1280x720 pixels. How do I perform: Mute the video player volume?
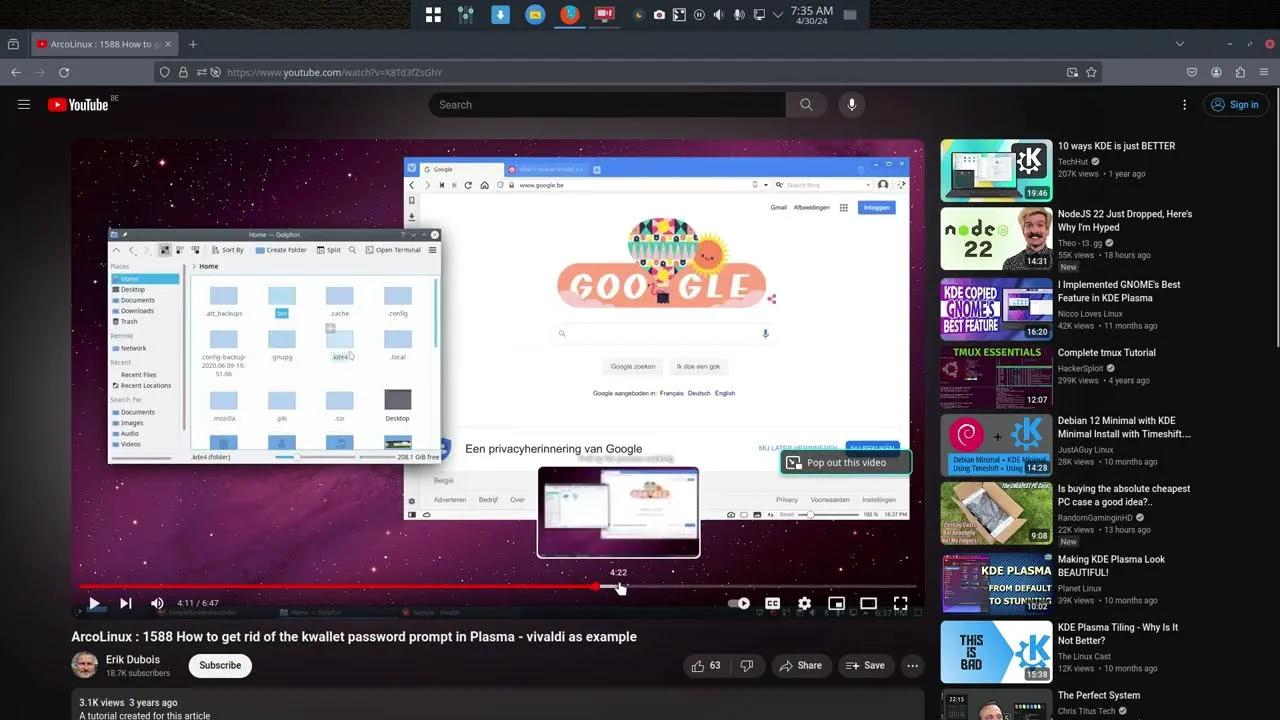coord(157,603)
